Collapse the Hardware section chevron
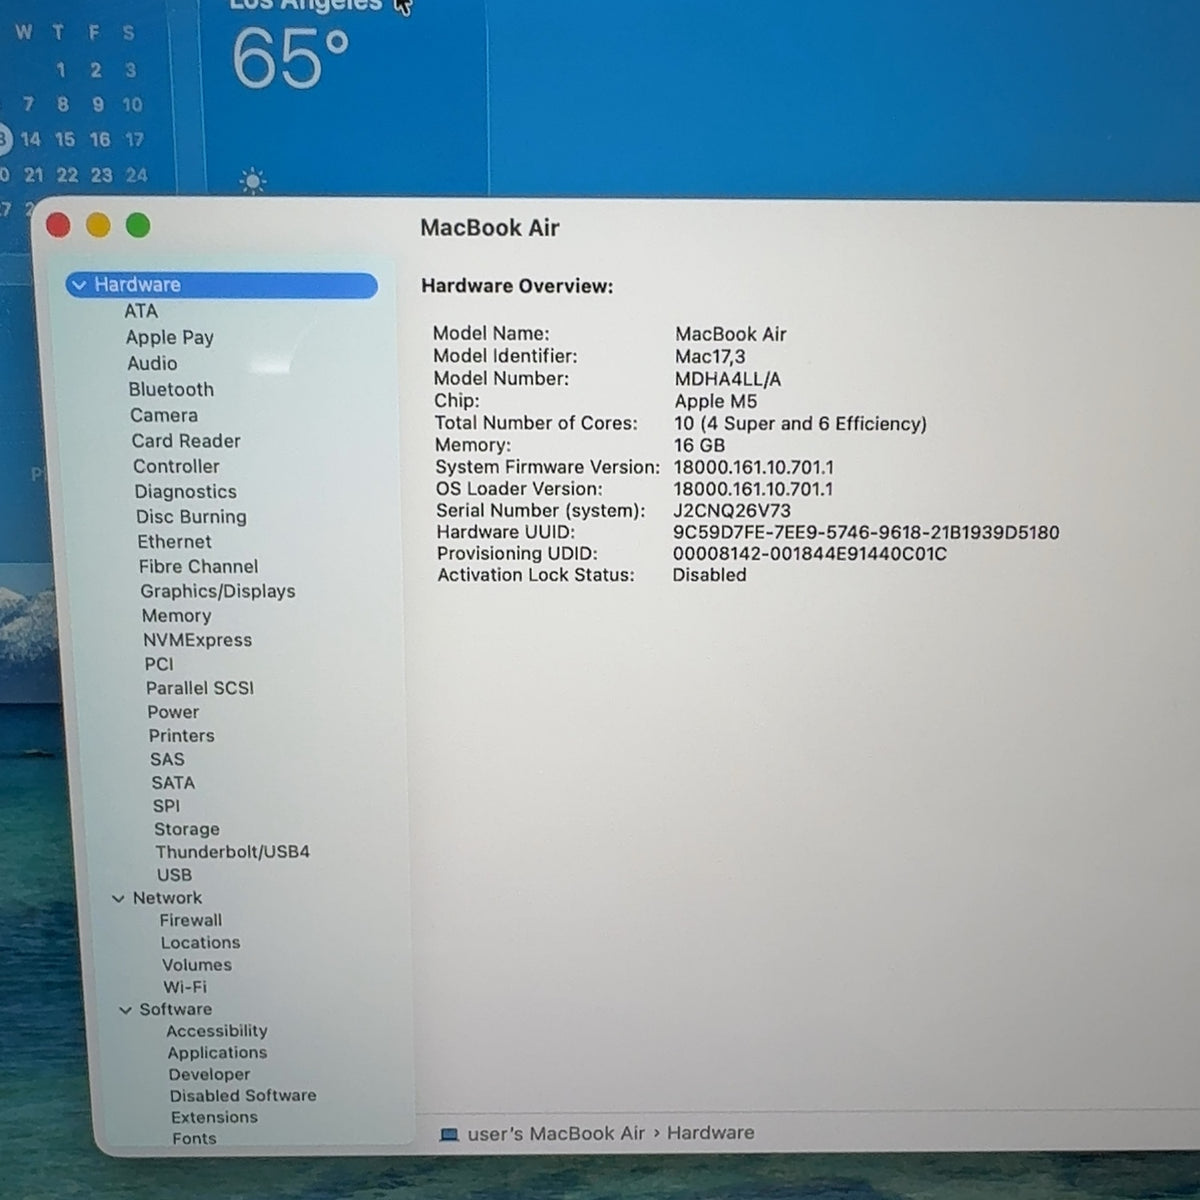This screenshot has width=1200, height=1200. click(x=79, y=285)
